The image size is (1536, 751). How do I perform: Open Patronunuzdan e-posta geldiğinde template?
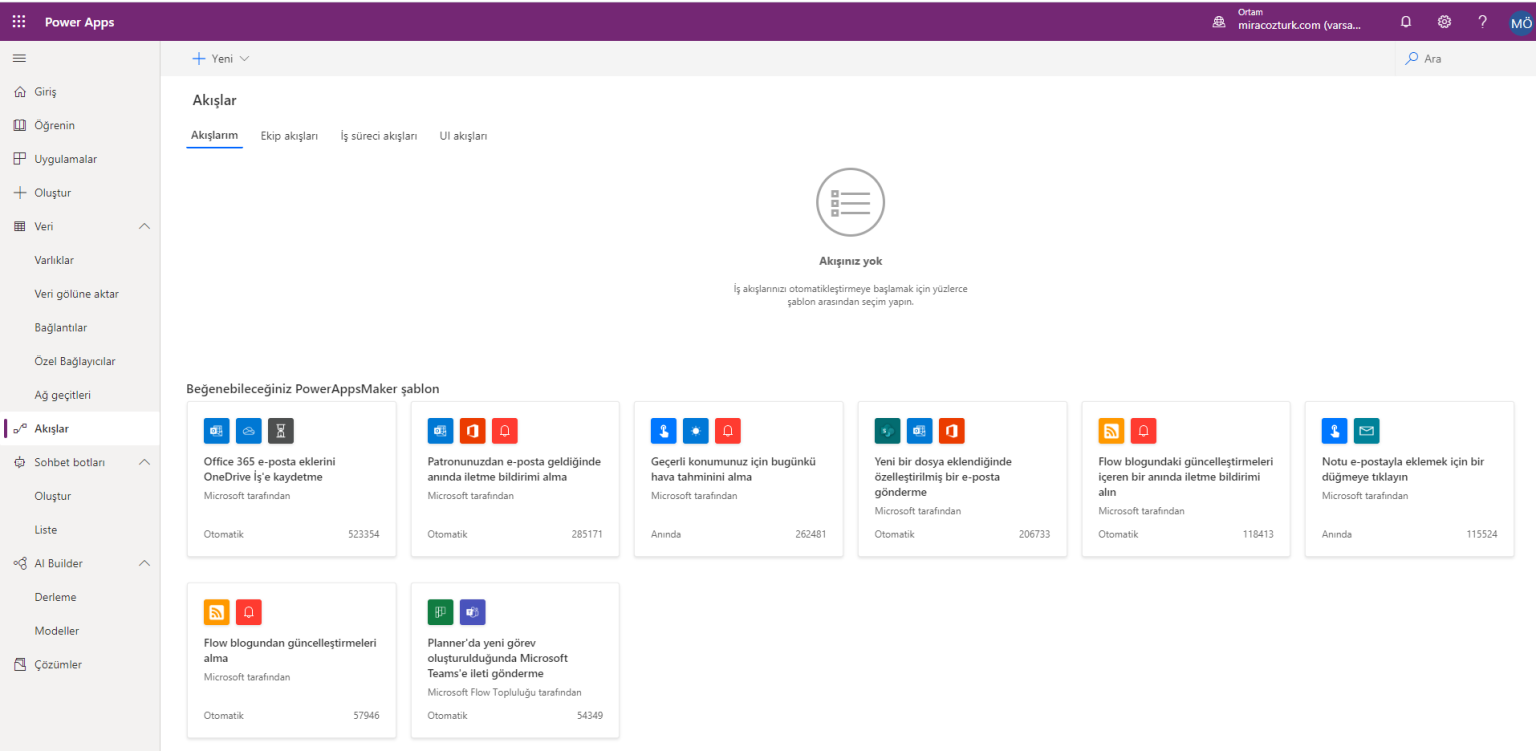click(x=515, y=479)
